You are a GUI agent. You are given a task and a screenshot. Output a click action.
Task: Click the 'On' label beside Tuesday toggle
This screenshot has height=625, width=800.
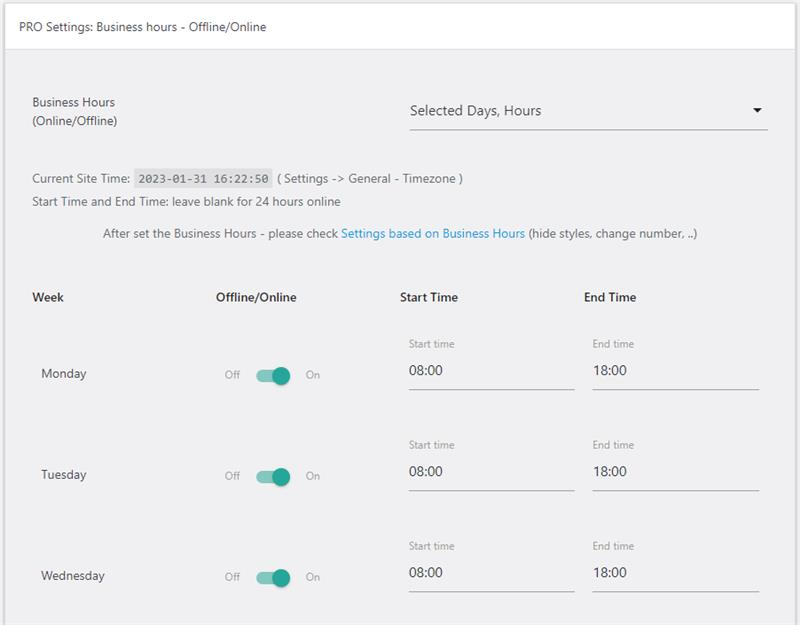313,476
